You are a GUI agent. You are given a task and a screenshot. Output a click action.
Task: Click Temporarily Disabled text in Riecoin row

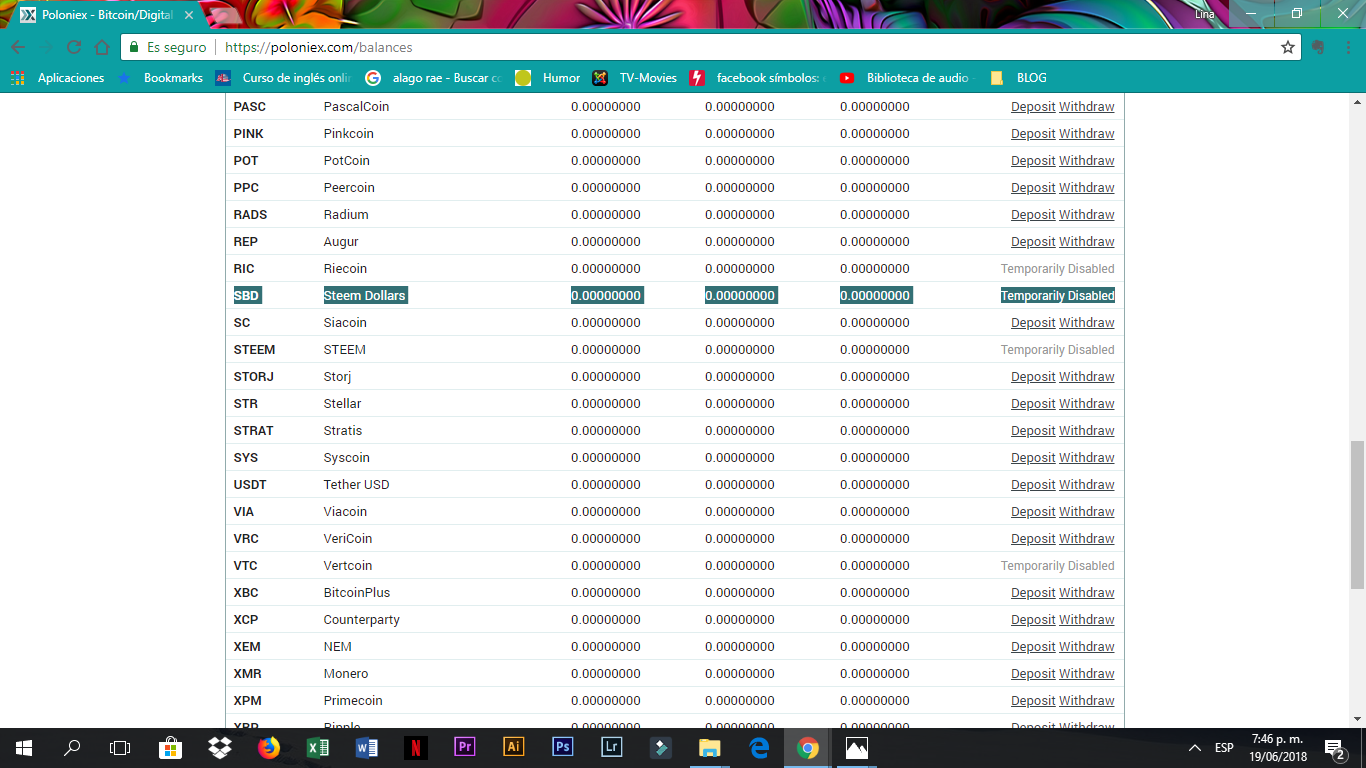pyautogui.click(x=1058, y=269)
